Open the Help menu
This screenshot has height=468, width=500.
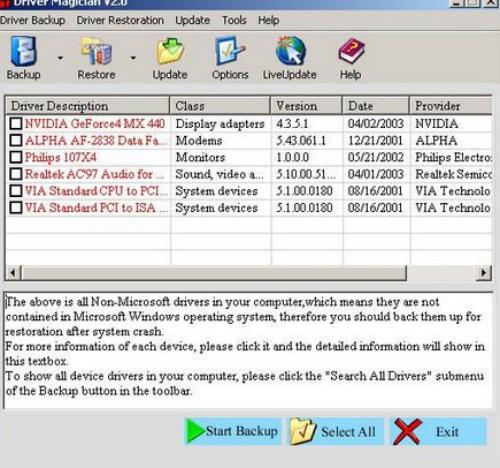coord(268,20)
